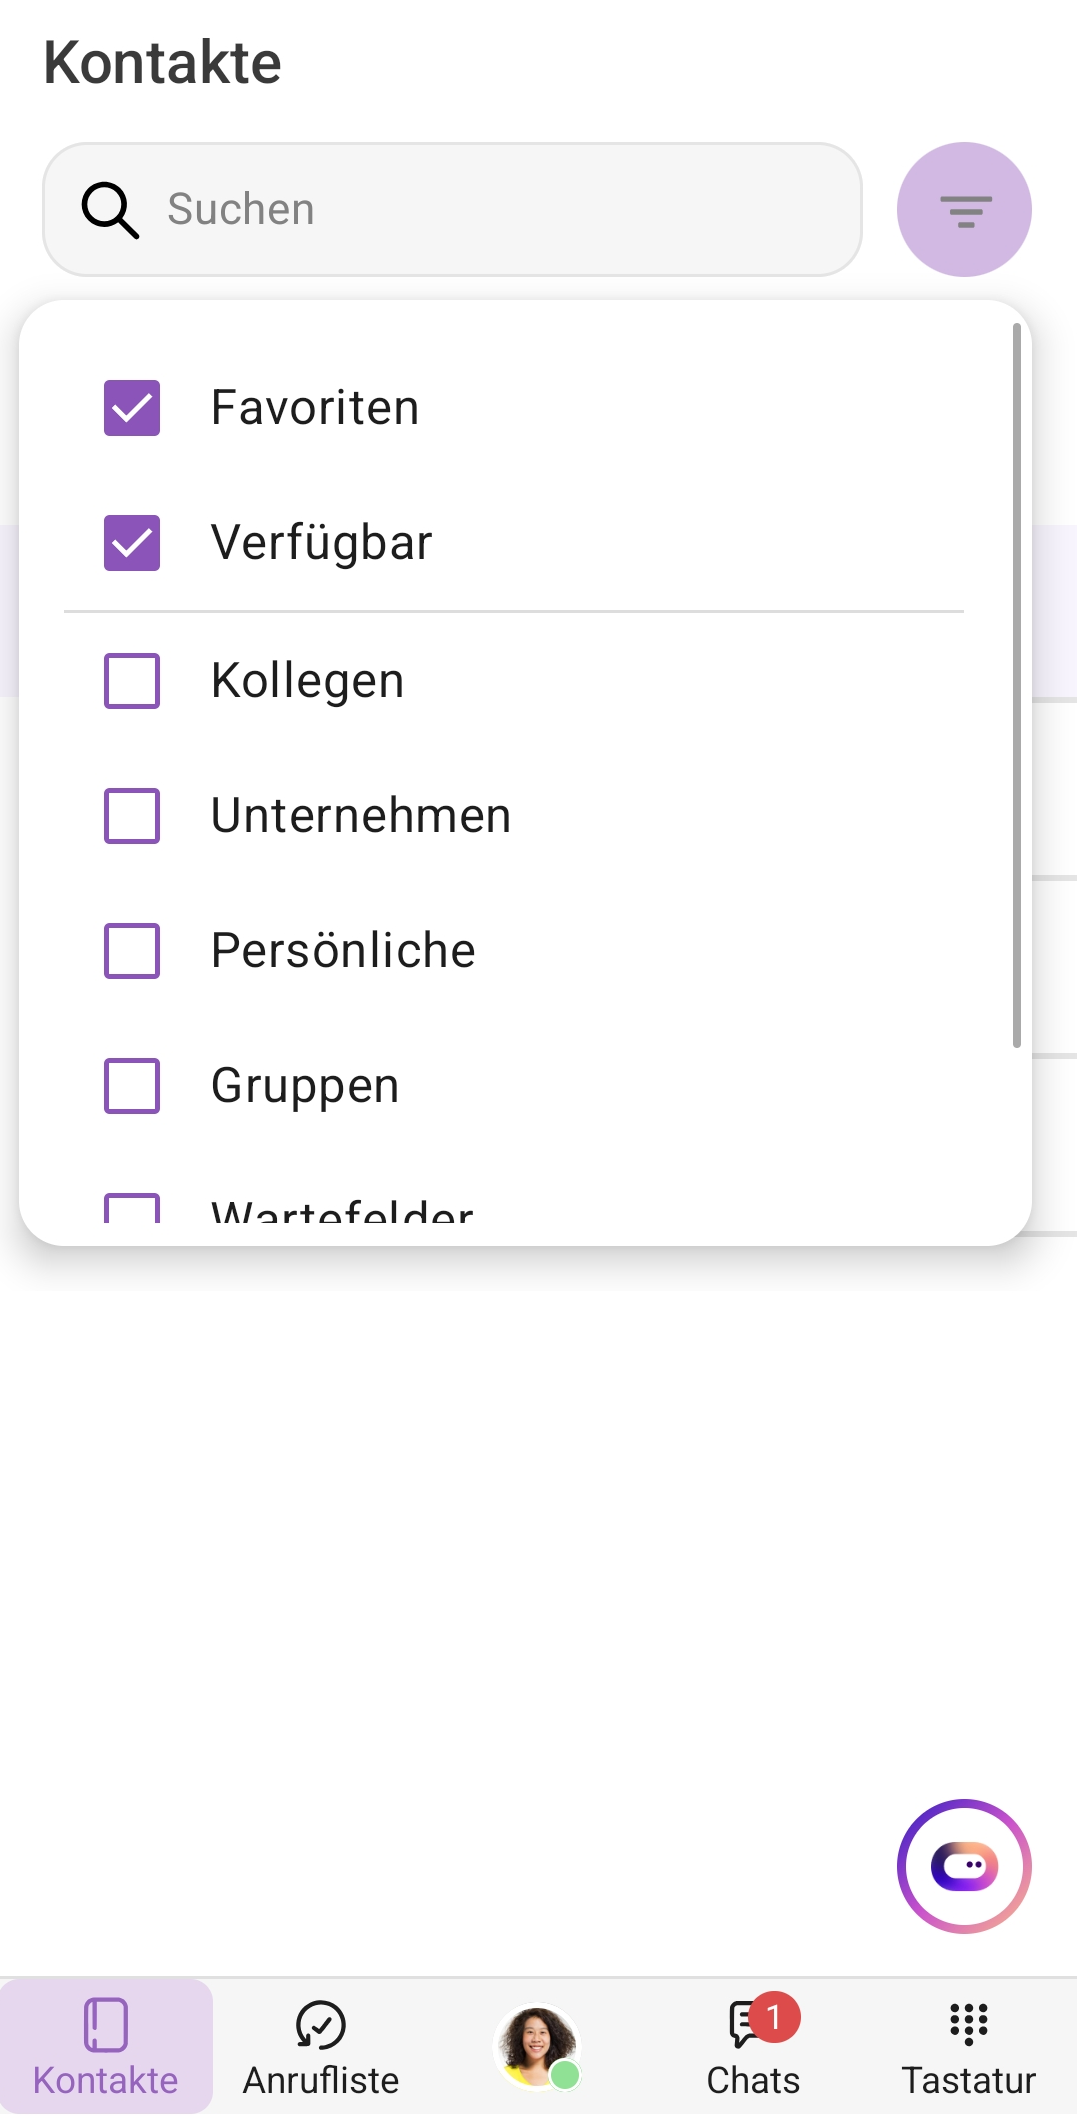This screenshot has height=2117, width=1077.
Task: Select the Kontakte book icon
Action: pos(106,2026)
